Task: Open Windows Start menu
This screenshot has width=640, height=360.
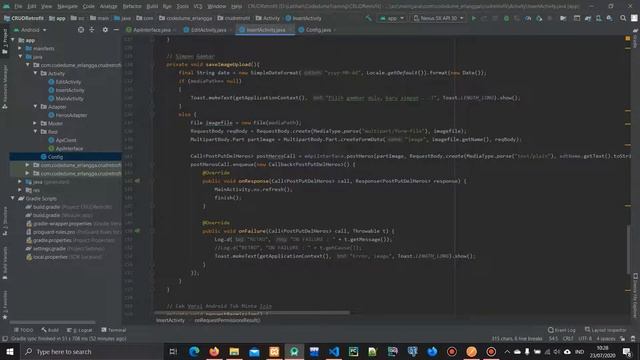Action: pos(10,351)
